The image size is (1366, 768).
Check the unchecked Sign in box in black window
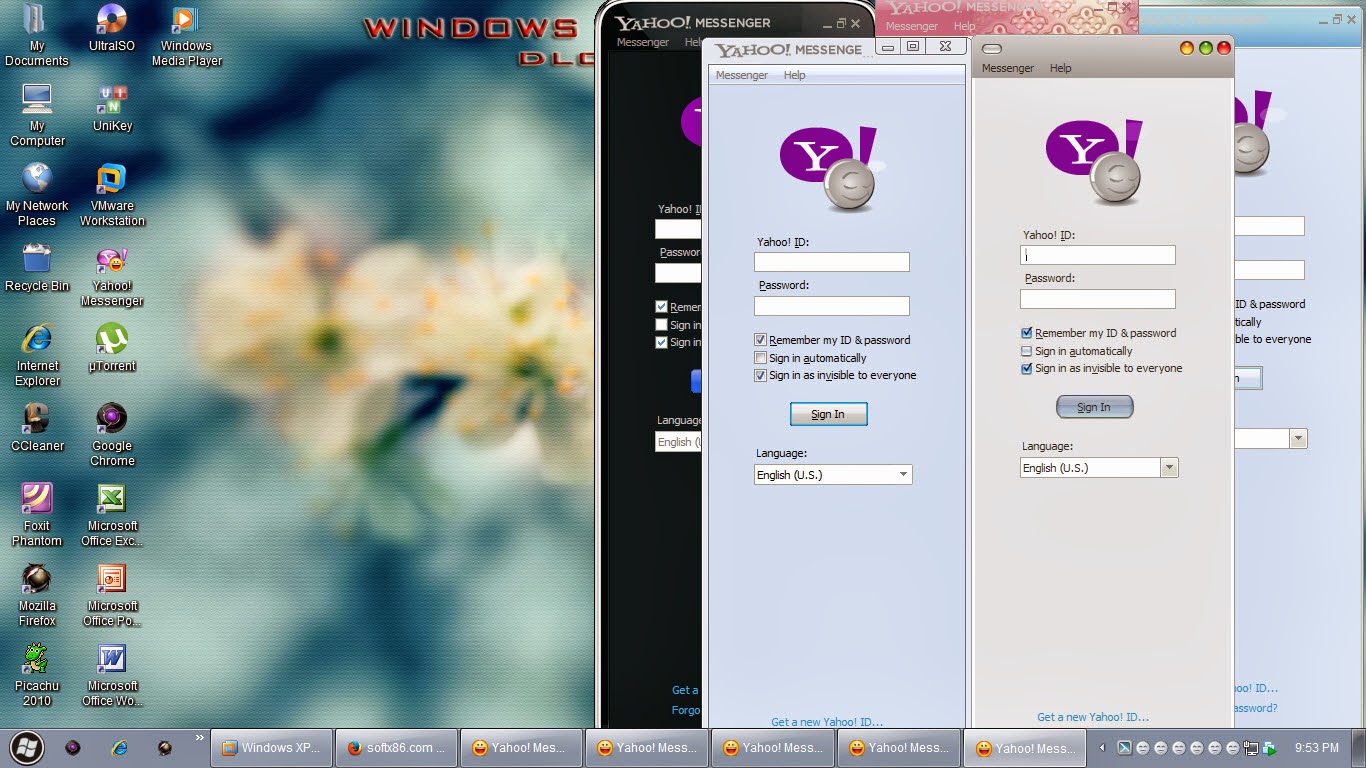pos(661,325)
